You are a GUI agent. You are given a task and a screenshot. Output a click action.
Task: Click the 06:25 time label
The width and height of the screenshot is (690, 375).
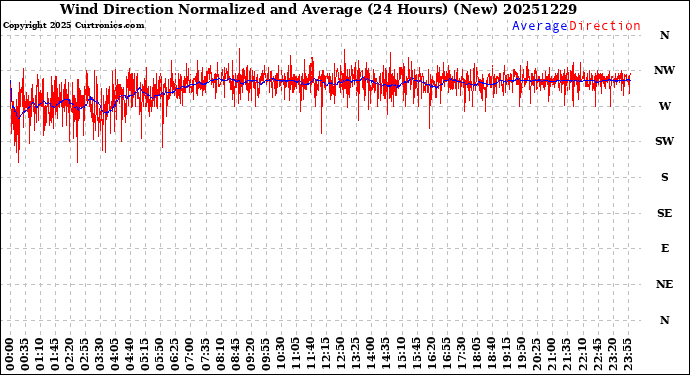pyautogui.click(x=174, y=354)
